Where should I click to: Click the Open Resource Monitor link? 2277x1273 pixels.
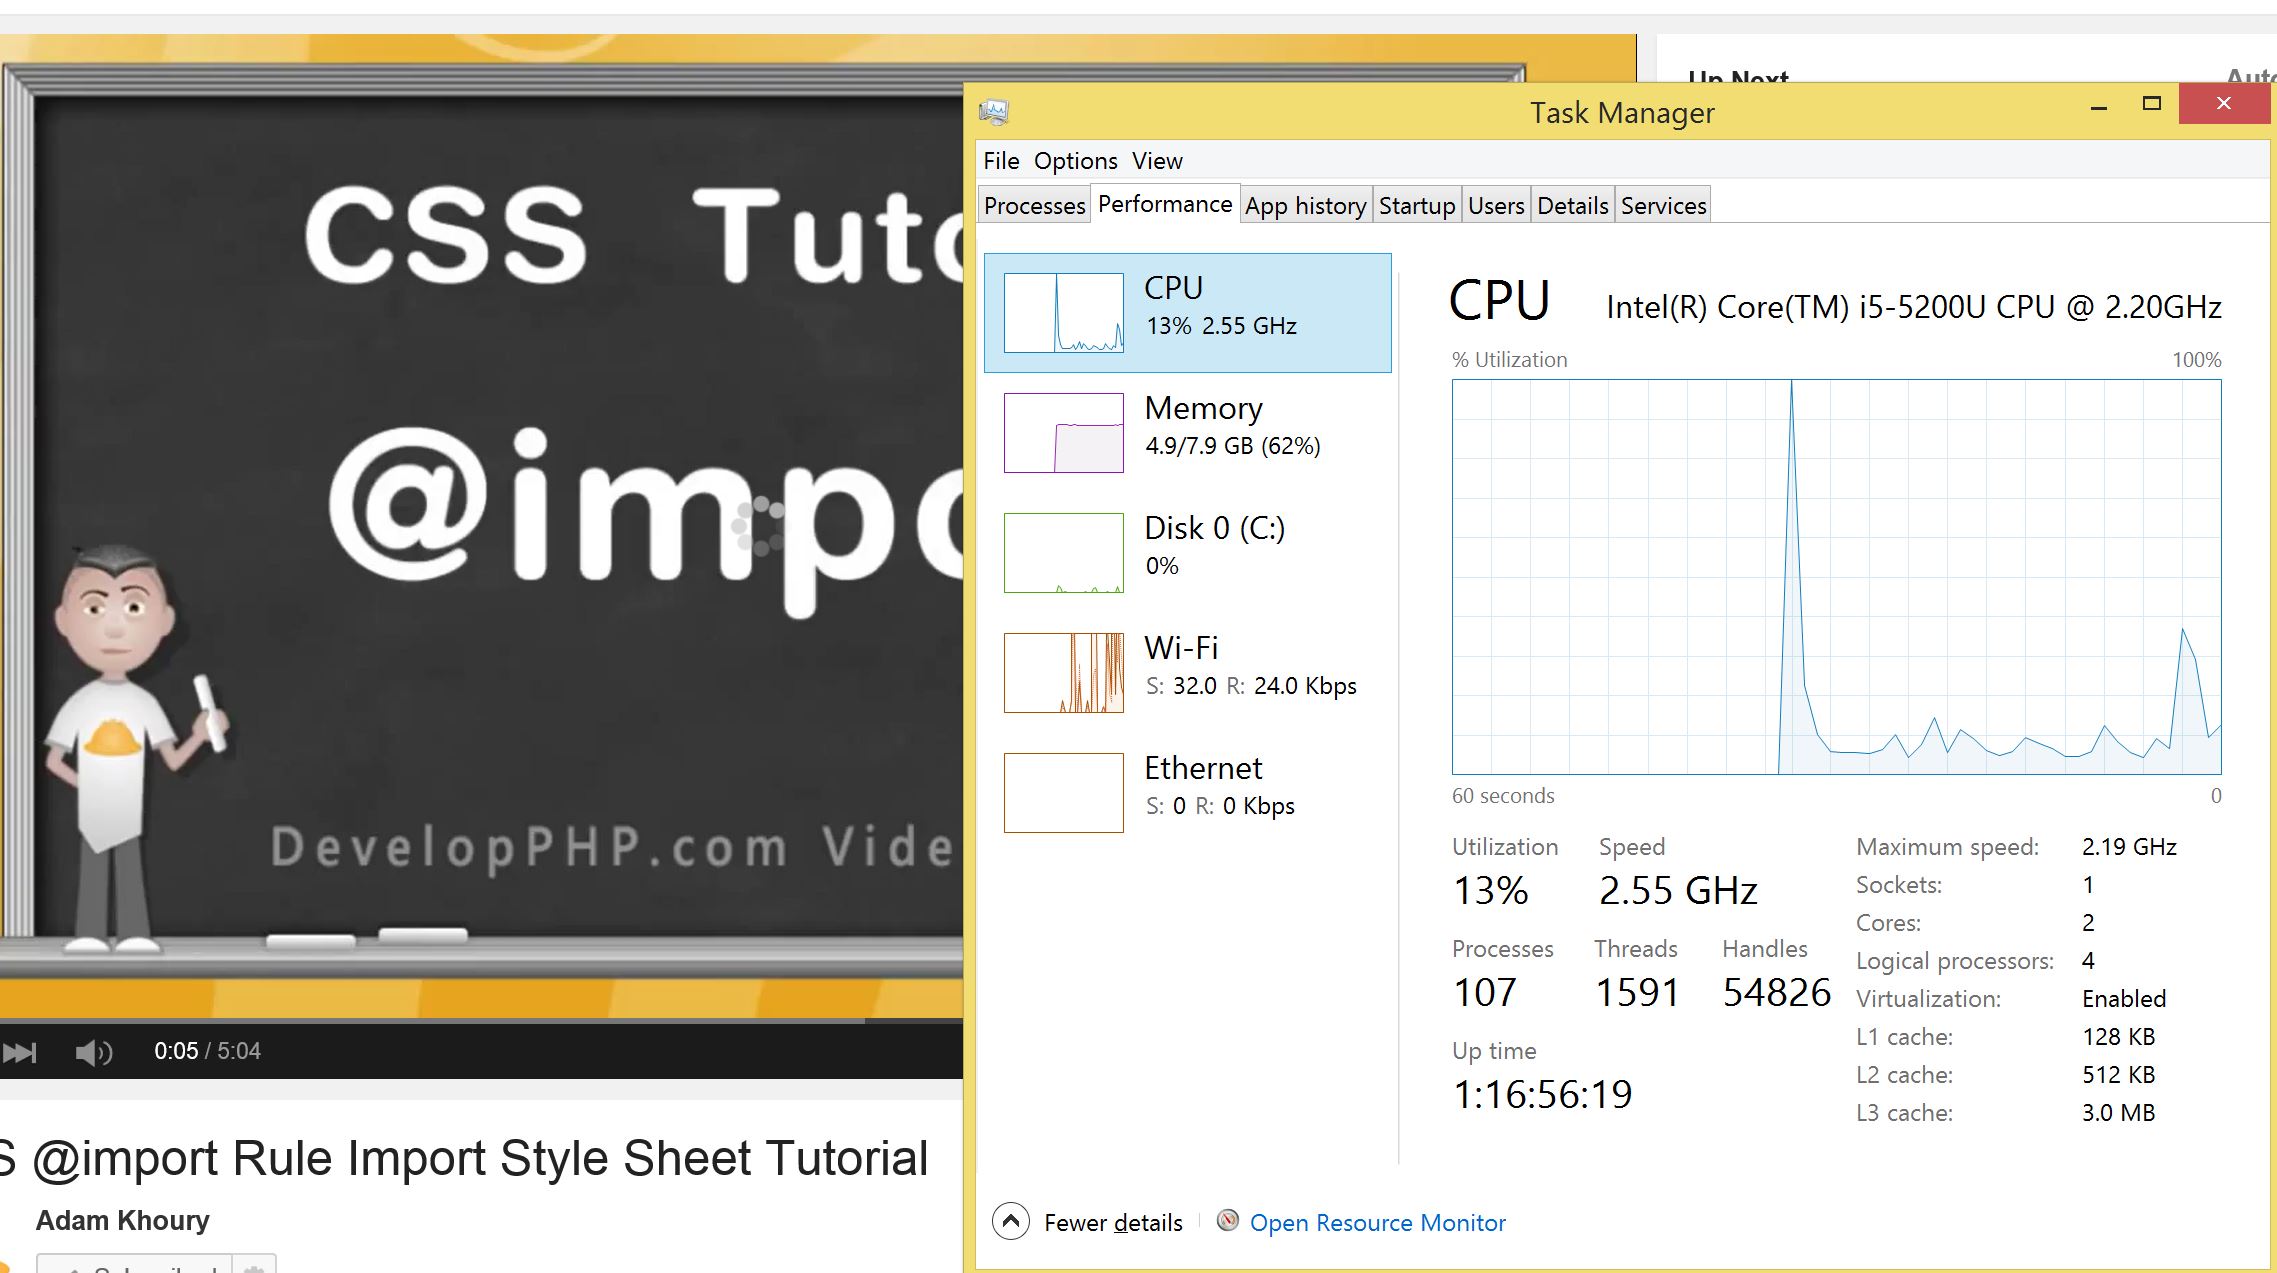(x=1377, y=1222)
